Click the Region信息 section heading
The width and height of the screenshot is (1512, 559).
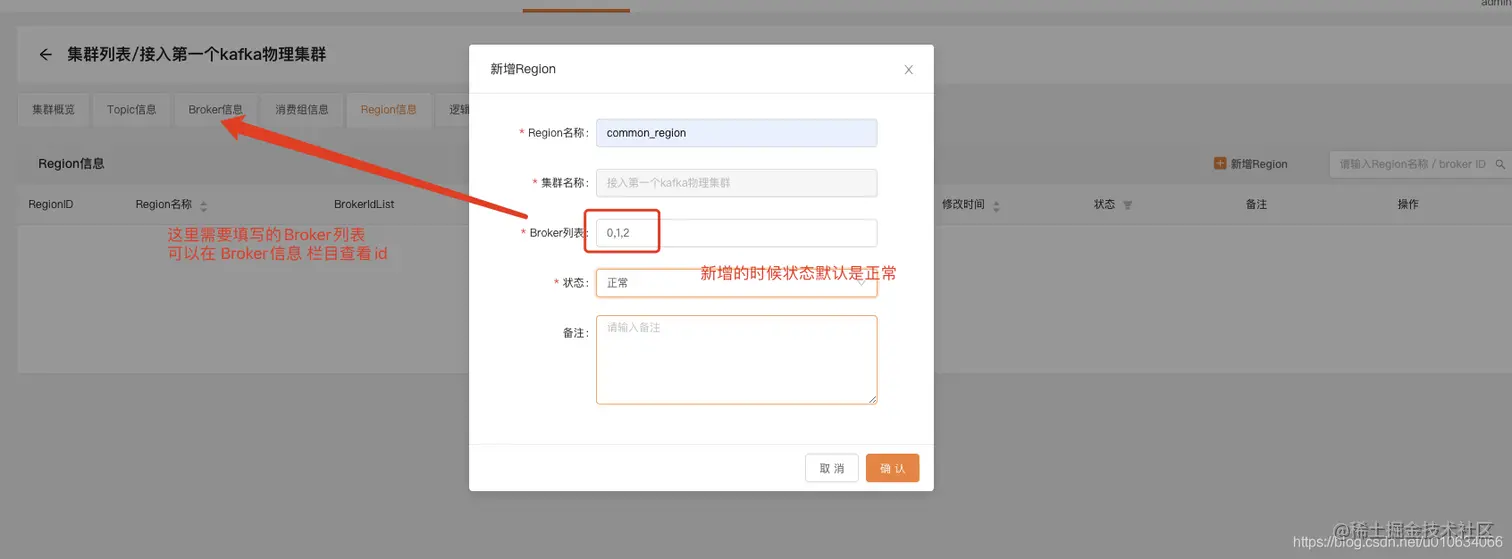coord(71,163)
